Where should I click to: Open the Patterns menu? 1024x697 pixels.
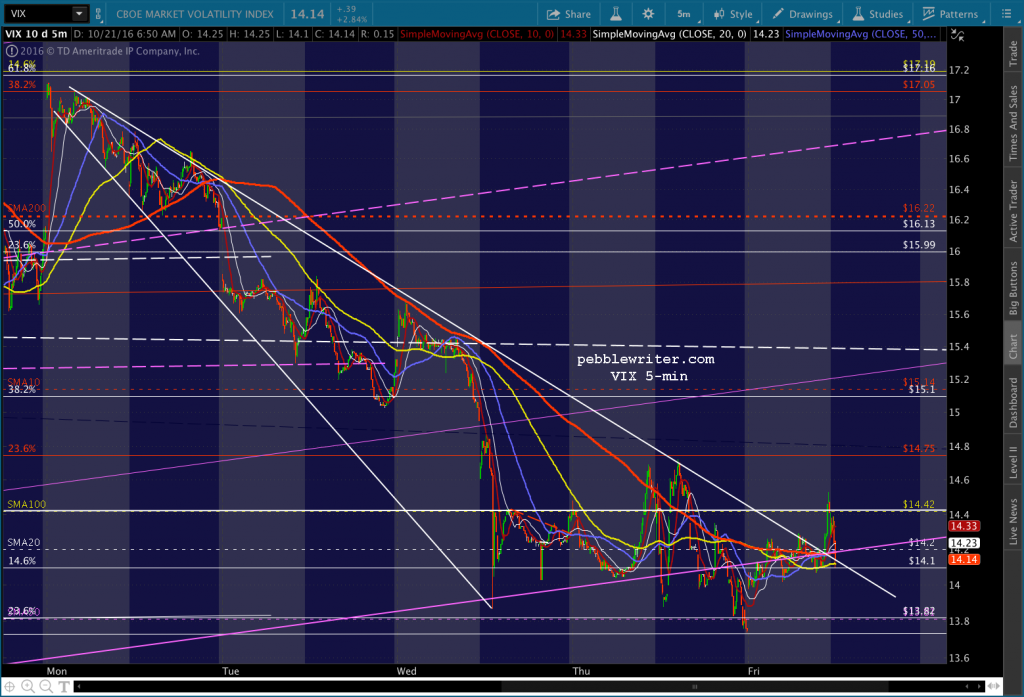point(950,14)
